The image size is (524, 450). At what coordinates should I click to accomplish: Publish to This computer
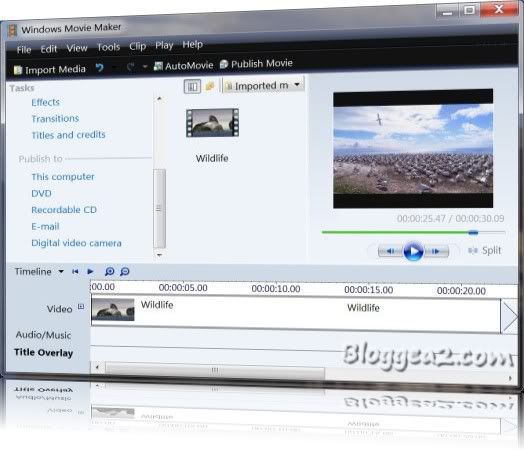[x=63, y=177]
